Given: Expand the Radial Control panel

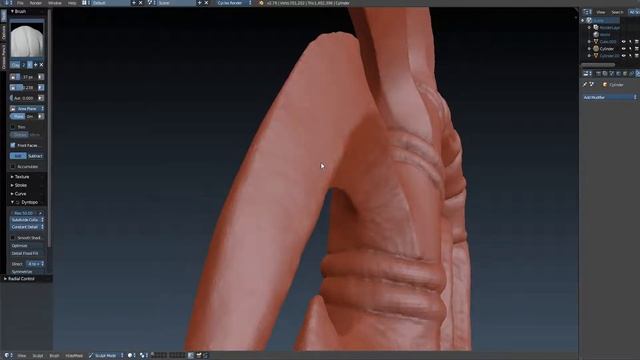Looking at the screenshot, I should (x=20, y=279).
